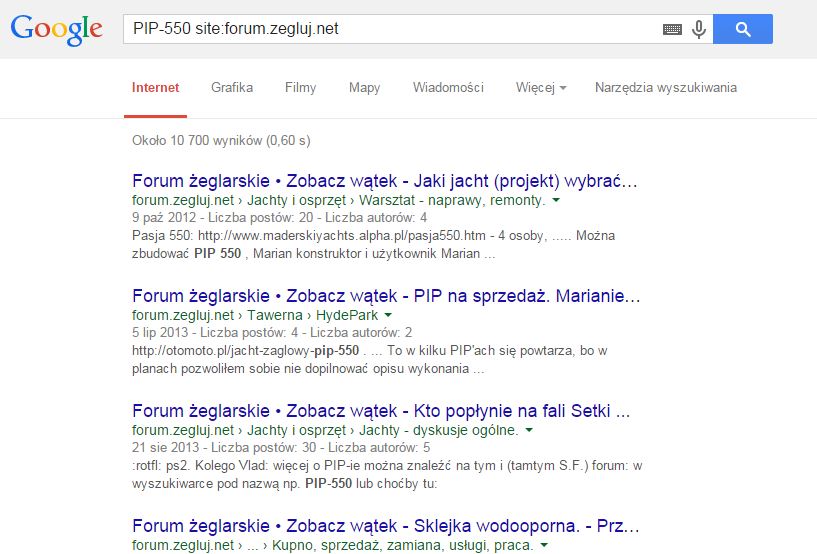817x554 pixels.
Task: Open result 'PIP na sprzedaż. Marianie'
Action: [386, 296]
